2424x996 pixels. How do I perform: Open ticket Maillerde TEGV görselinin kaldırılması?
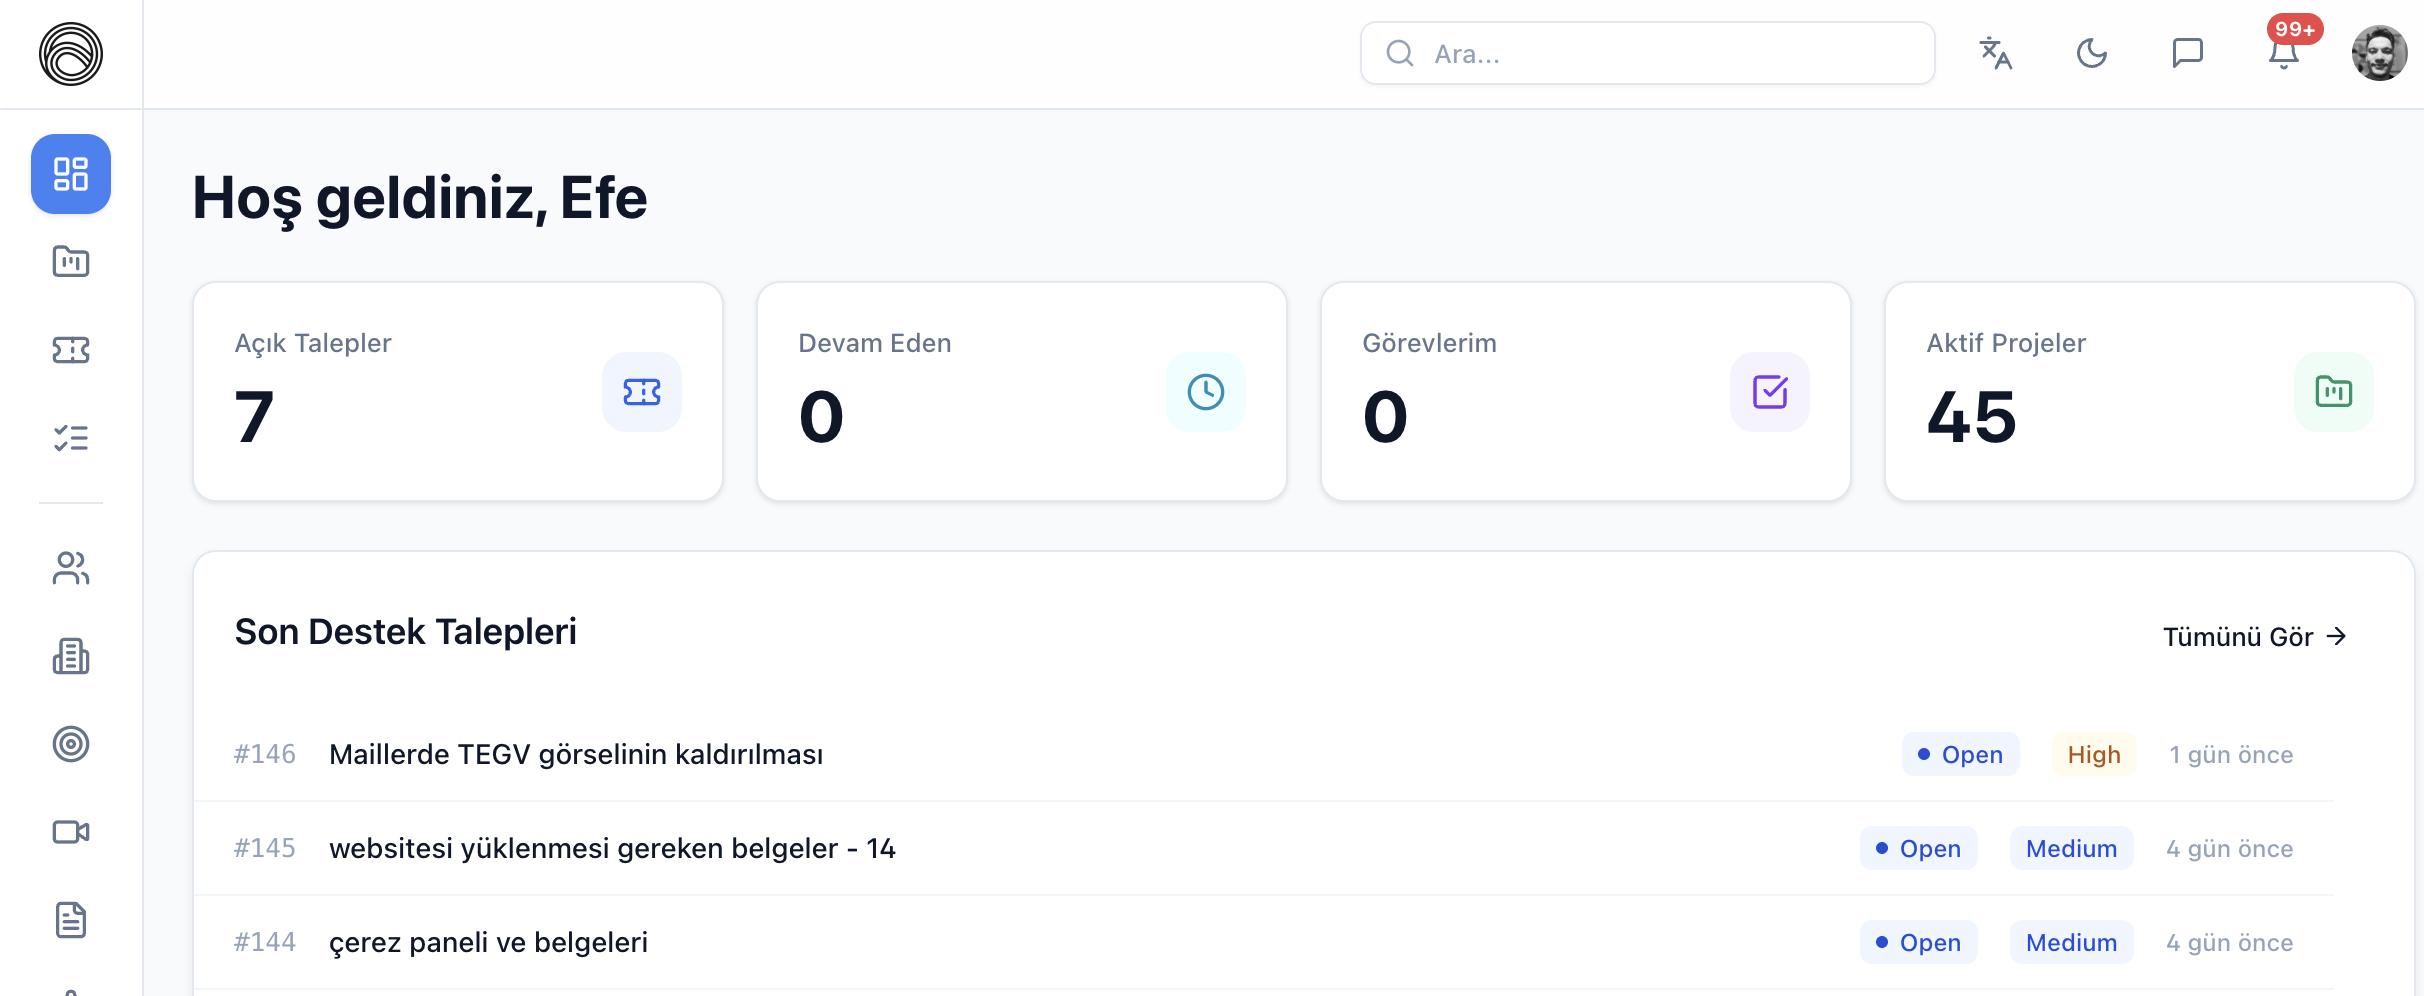(x=576, y=754)
